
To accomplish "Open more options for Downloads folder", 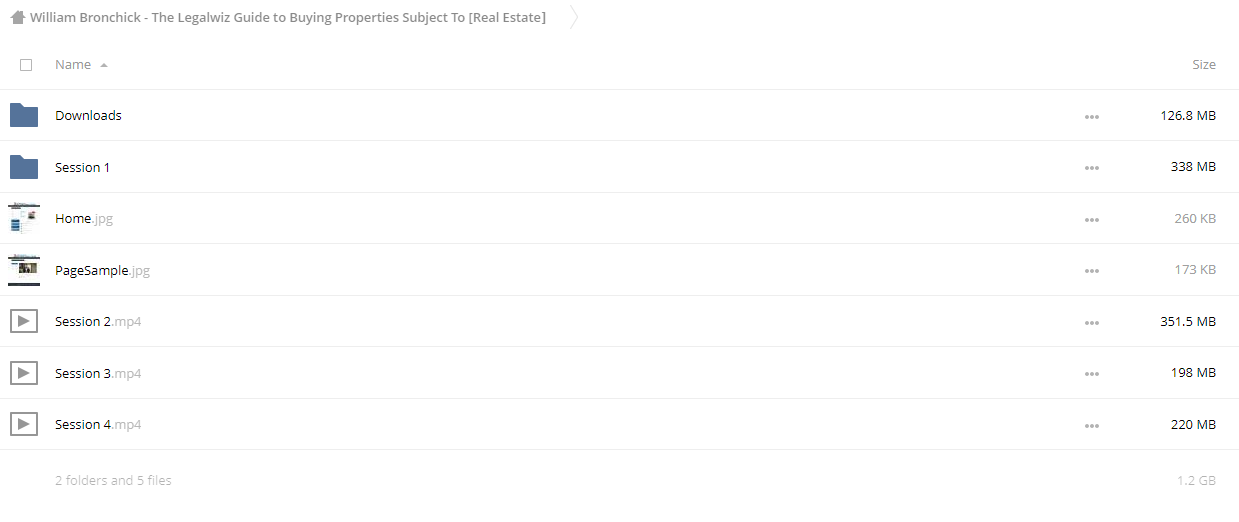I will [x=1091, y=117].
